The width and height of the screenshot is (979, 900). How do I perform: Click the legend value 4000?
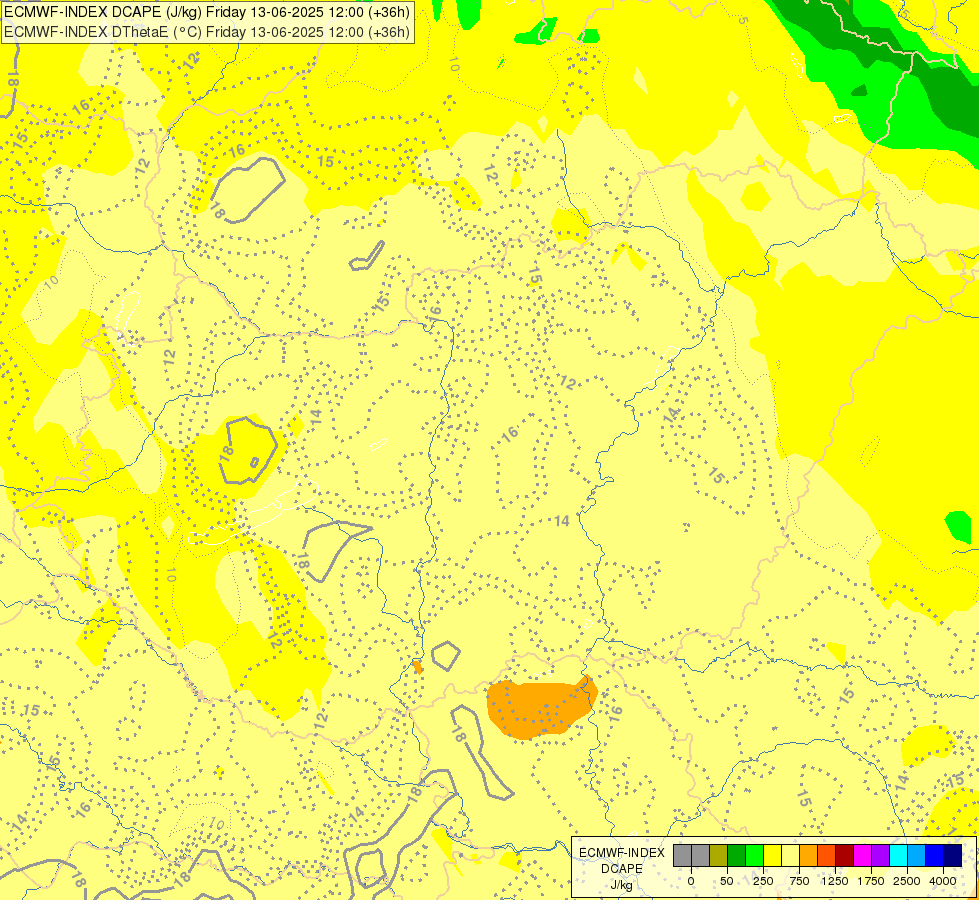[x=943, y=881]
